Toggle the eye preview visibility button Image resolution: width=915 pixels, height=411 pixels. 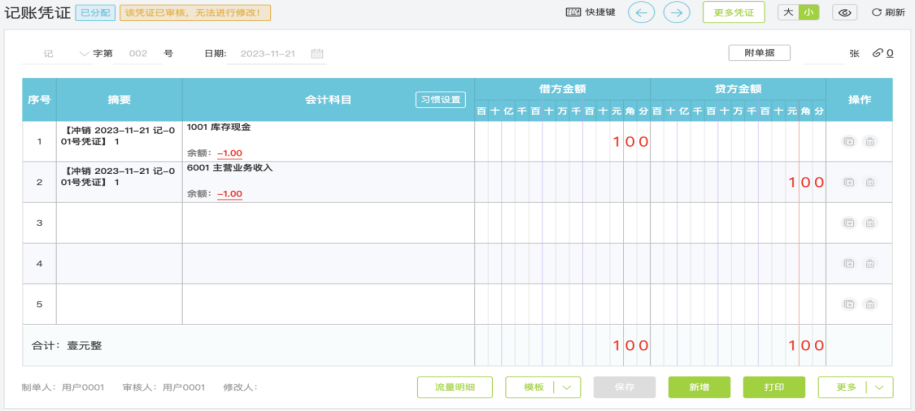(x=846, y=13)
